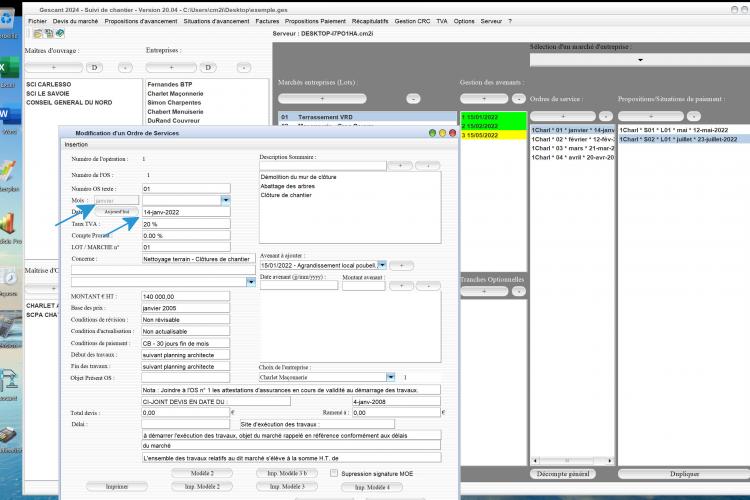Click the Modèle 2 button
The height and width of the screenshot is (500, 750).
tap(202, 473)
